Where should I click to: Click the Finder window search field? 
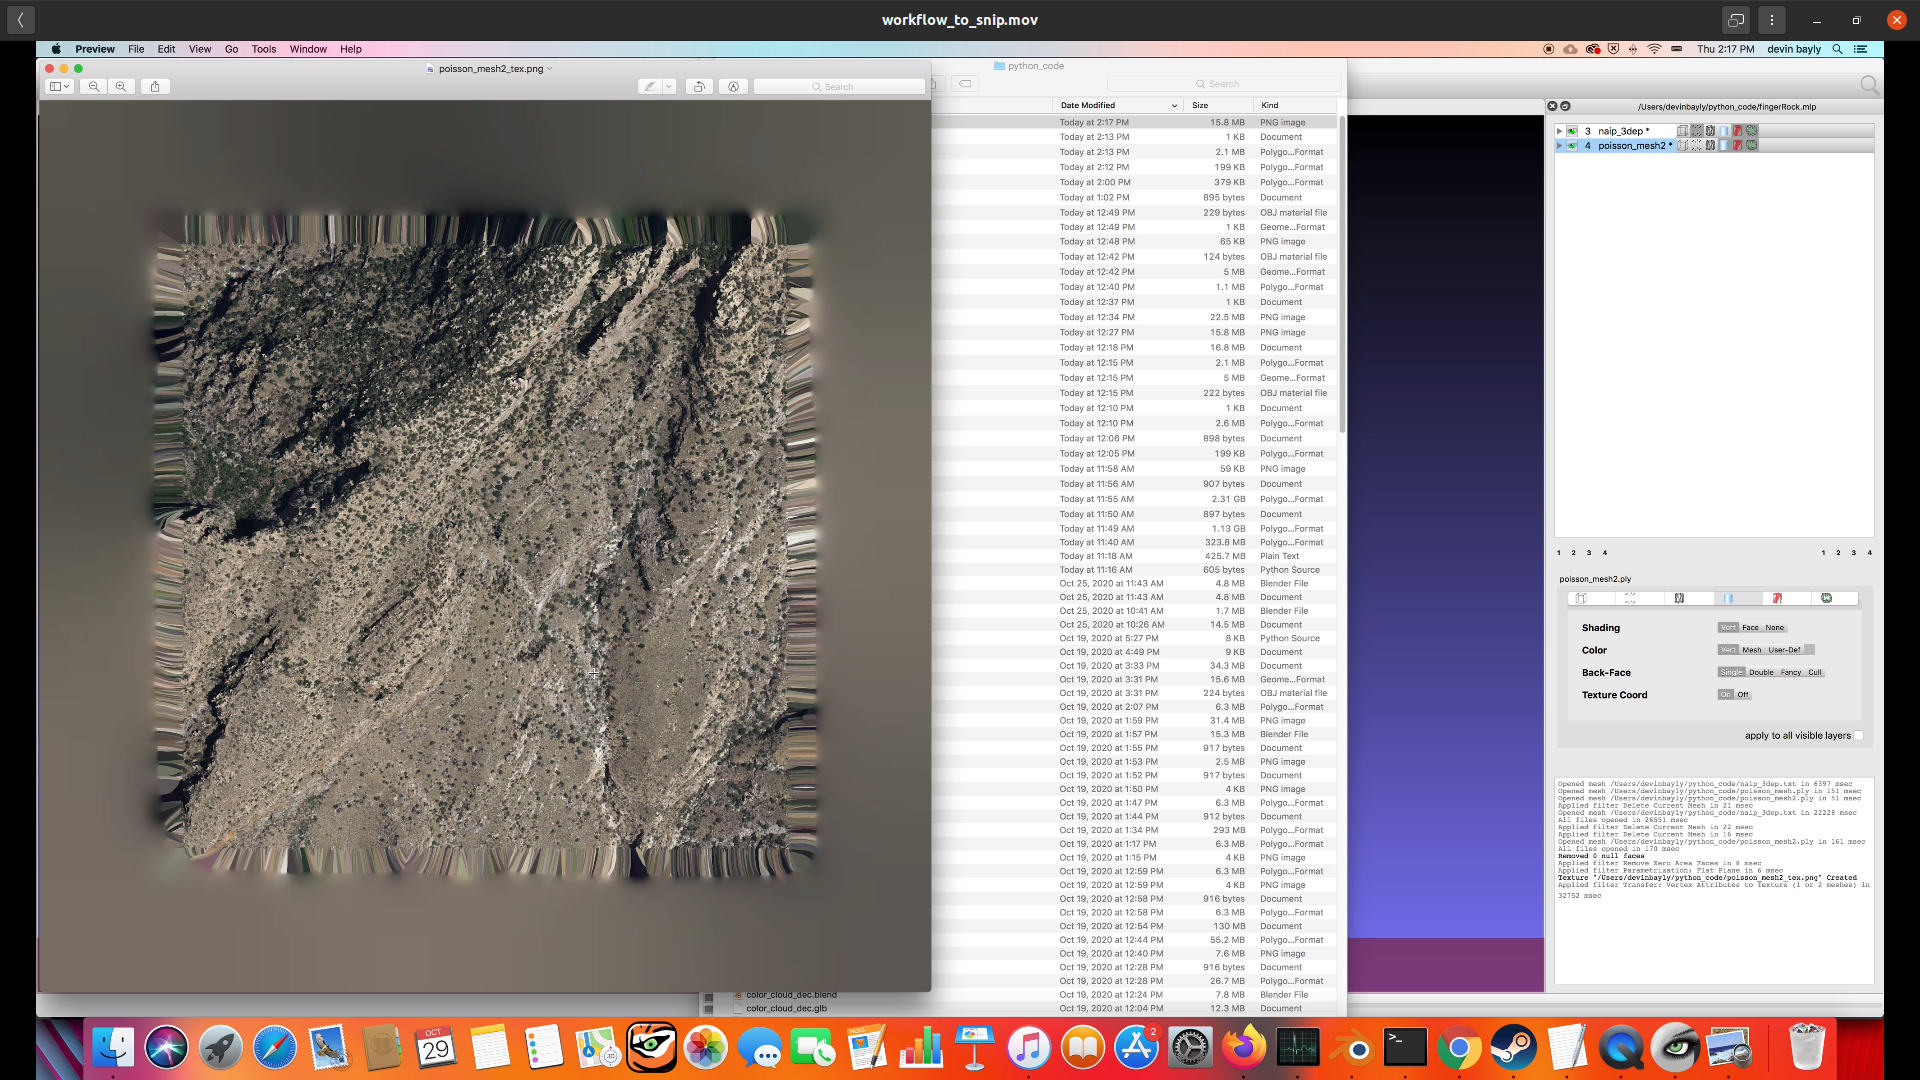[1224, 84]
